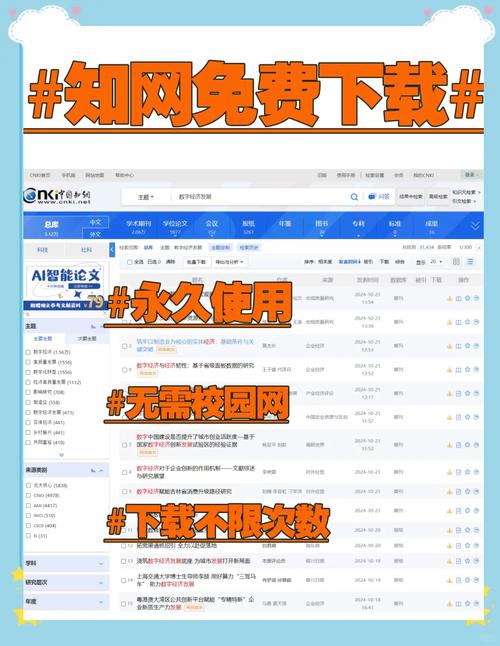
Task: Select the 社科 category tab
Action: [86, 250]
